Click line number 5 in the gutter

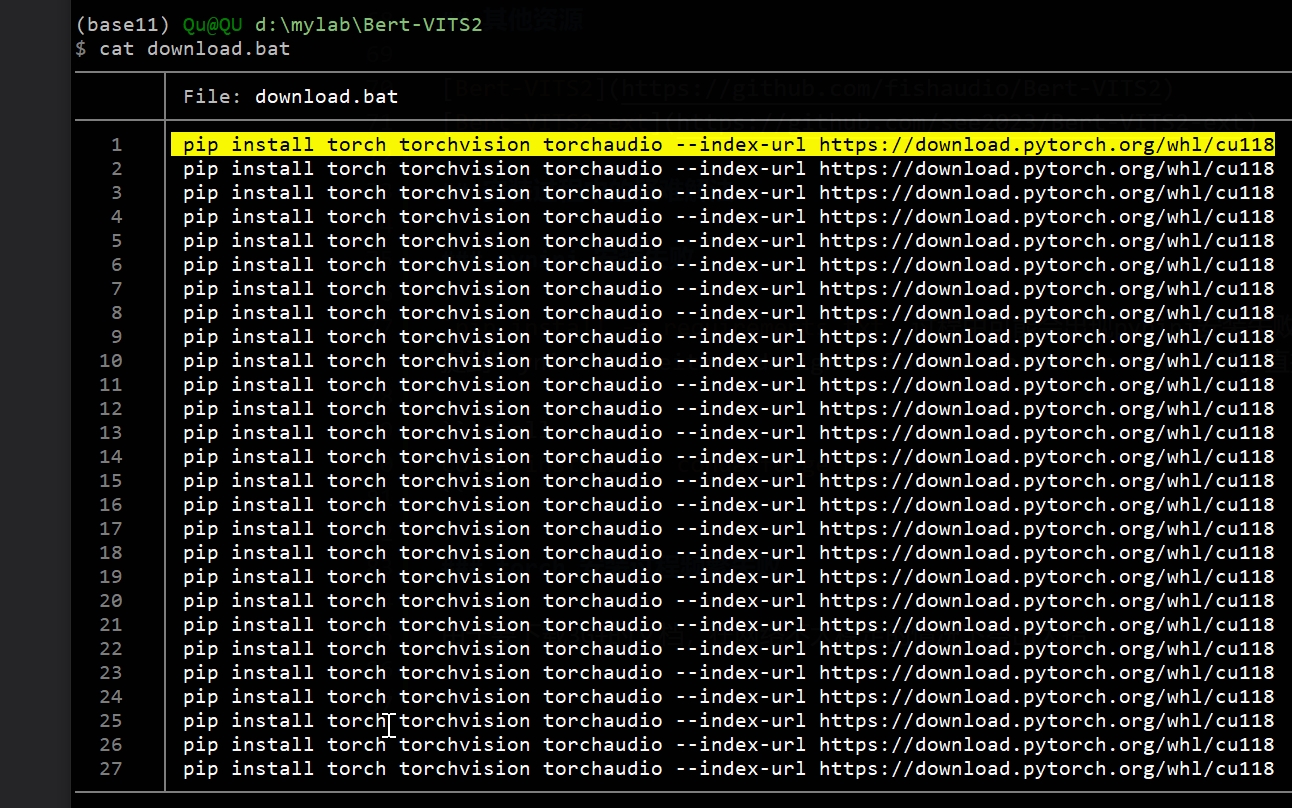click(x=116, y=241)
